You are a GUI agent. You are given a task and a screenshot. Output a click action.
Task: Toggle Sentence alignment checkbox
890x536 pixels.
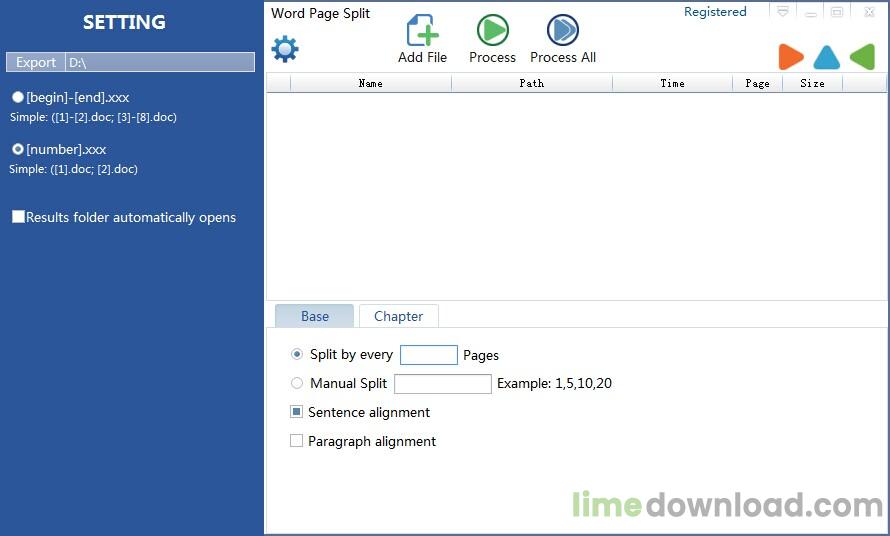coord(296,412)
